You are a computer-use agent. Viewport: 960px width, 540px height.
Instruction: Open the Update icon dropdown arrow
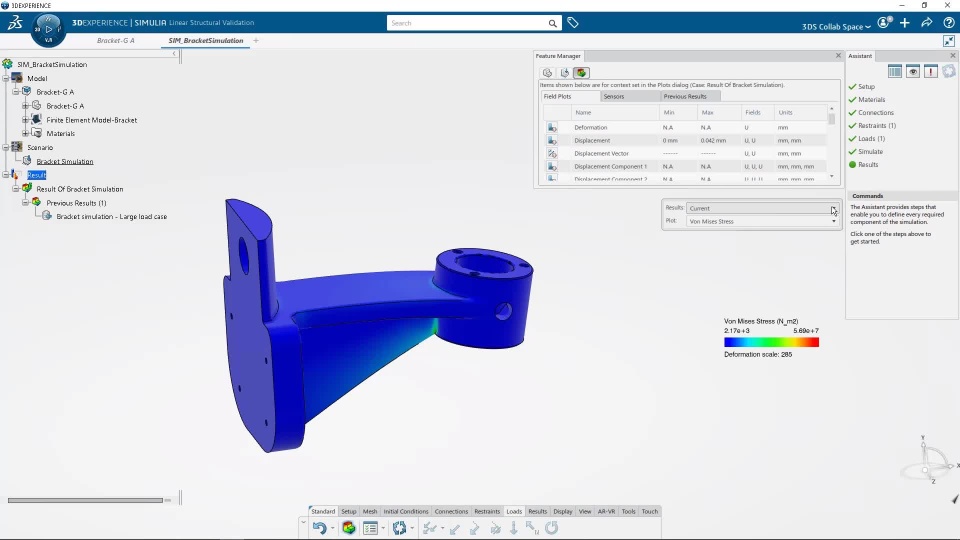(x=412, y=528)
